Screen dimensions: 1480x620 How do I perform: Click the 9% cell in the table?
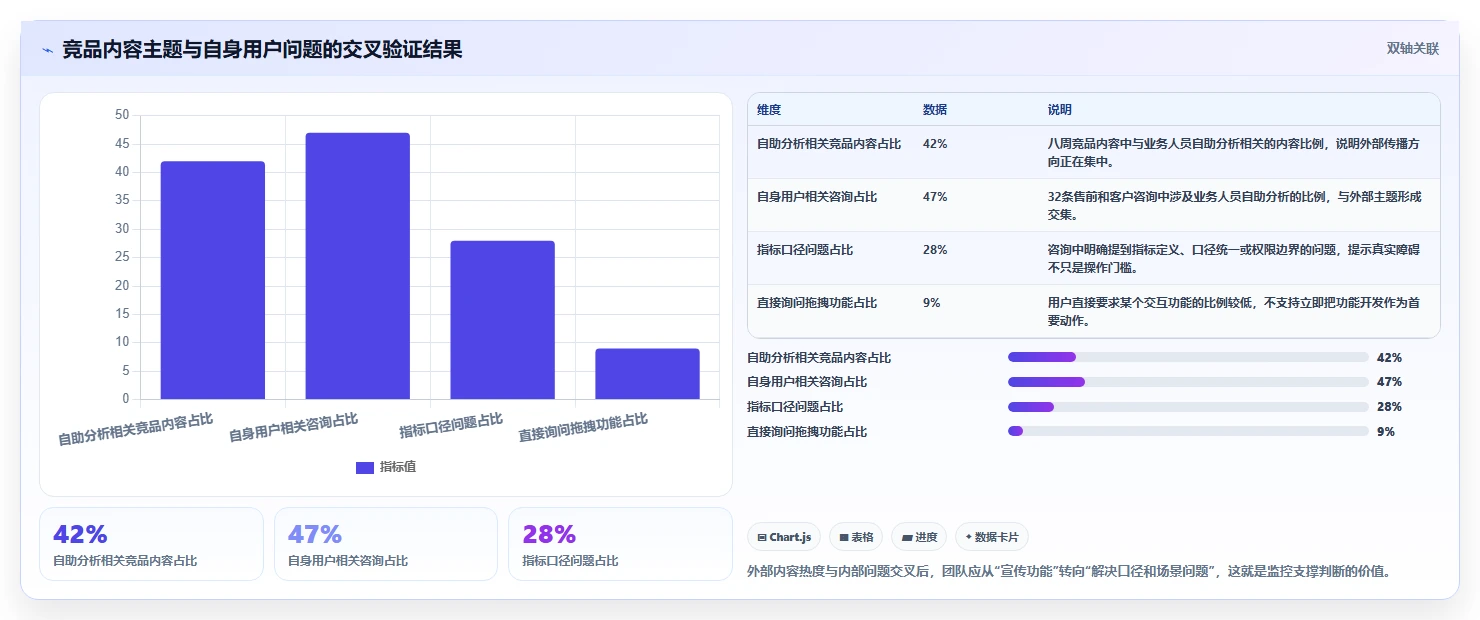[932, 303]
